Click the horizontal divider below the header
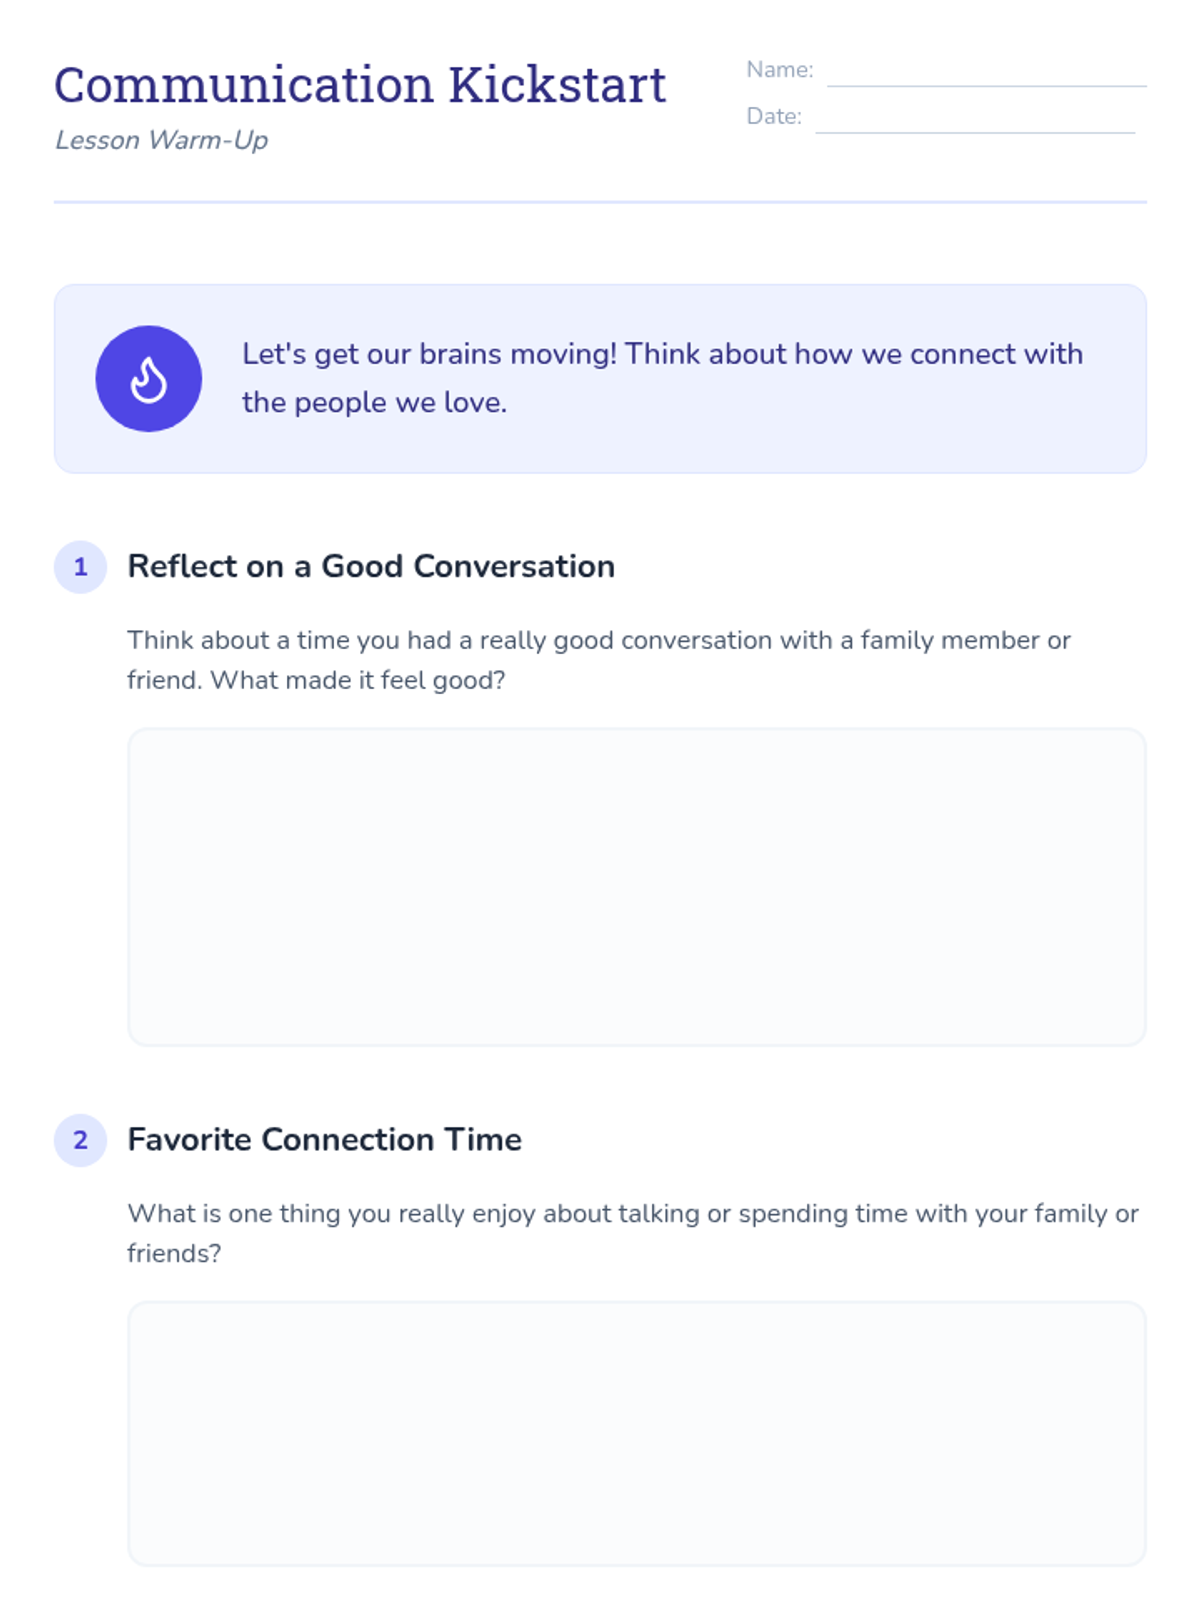This screenshot has height=1600, width=1200. pos(600,202)
